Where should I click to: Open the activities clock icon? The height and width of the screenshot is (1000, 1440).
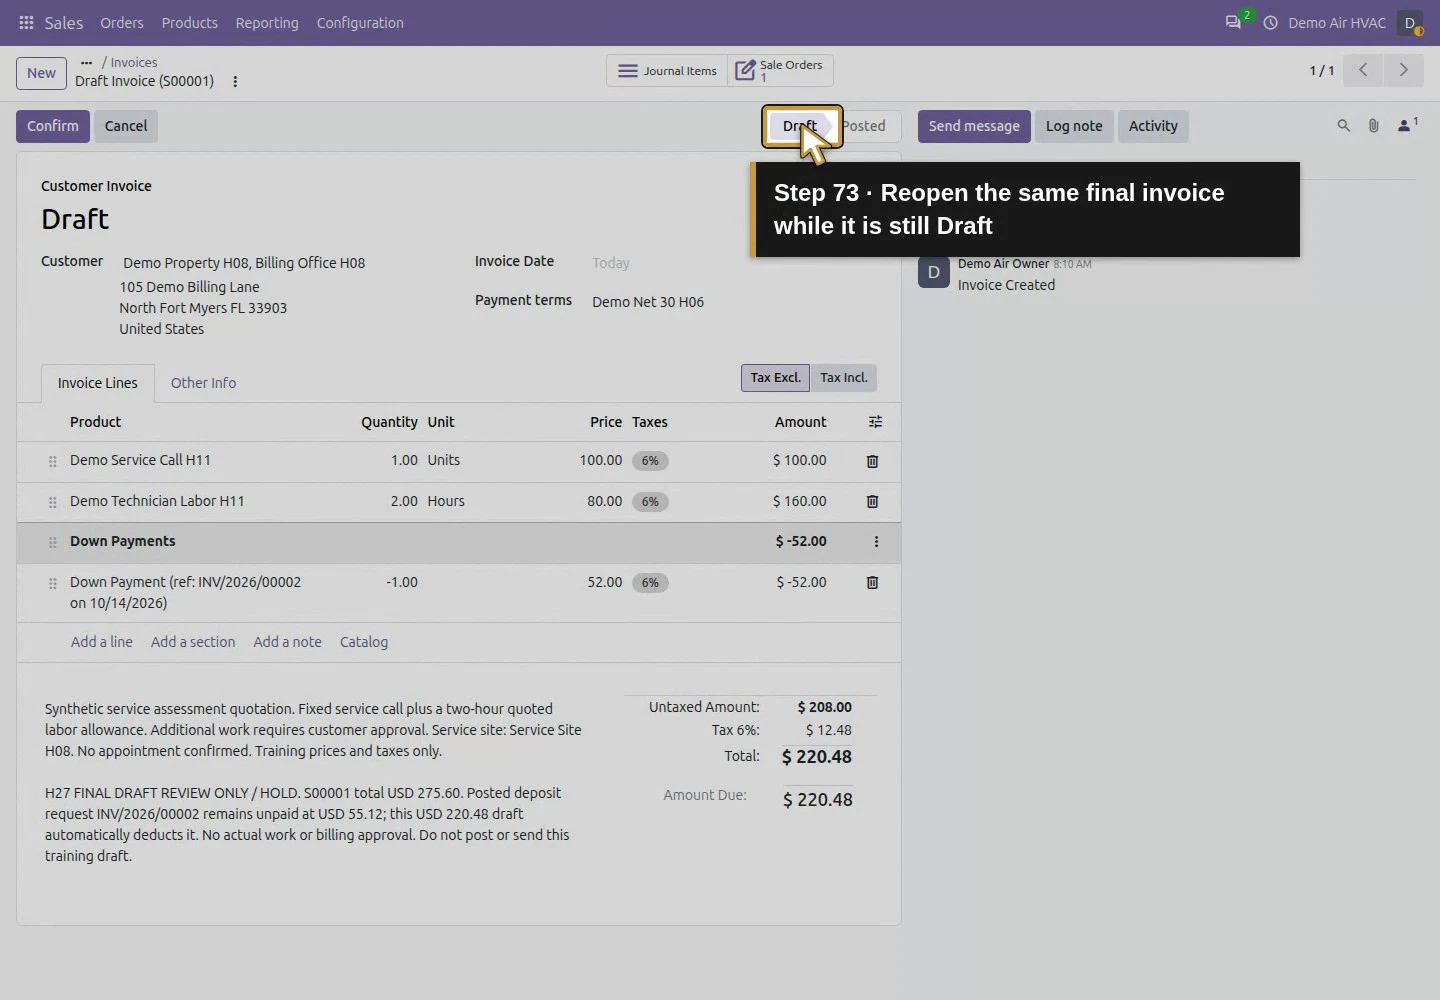coord(1270,22)
